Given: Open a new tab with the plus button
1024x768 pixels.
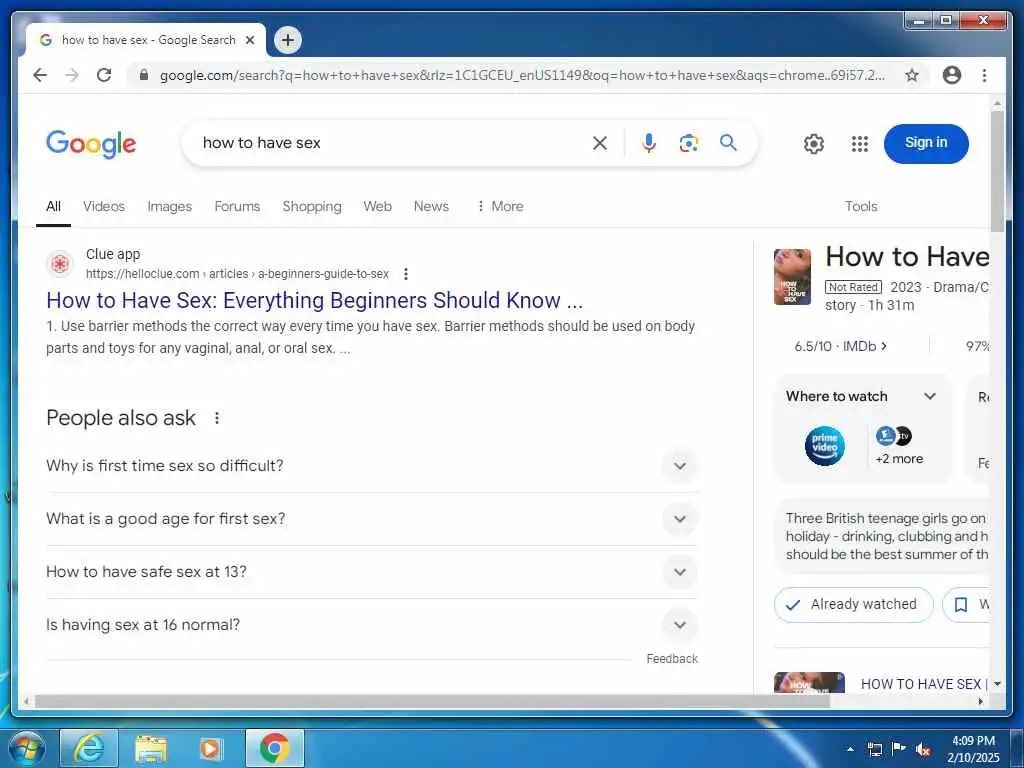Looking at the screenshot, I should (x=288, y=40).
